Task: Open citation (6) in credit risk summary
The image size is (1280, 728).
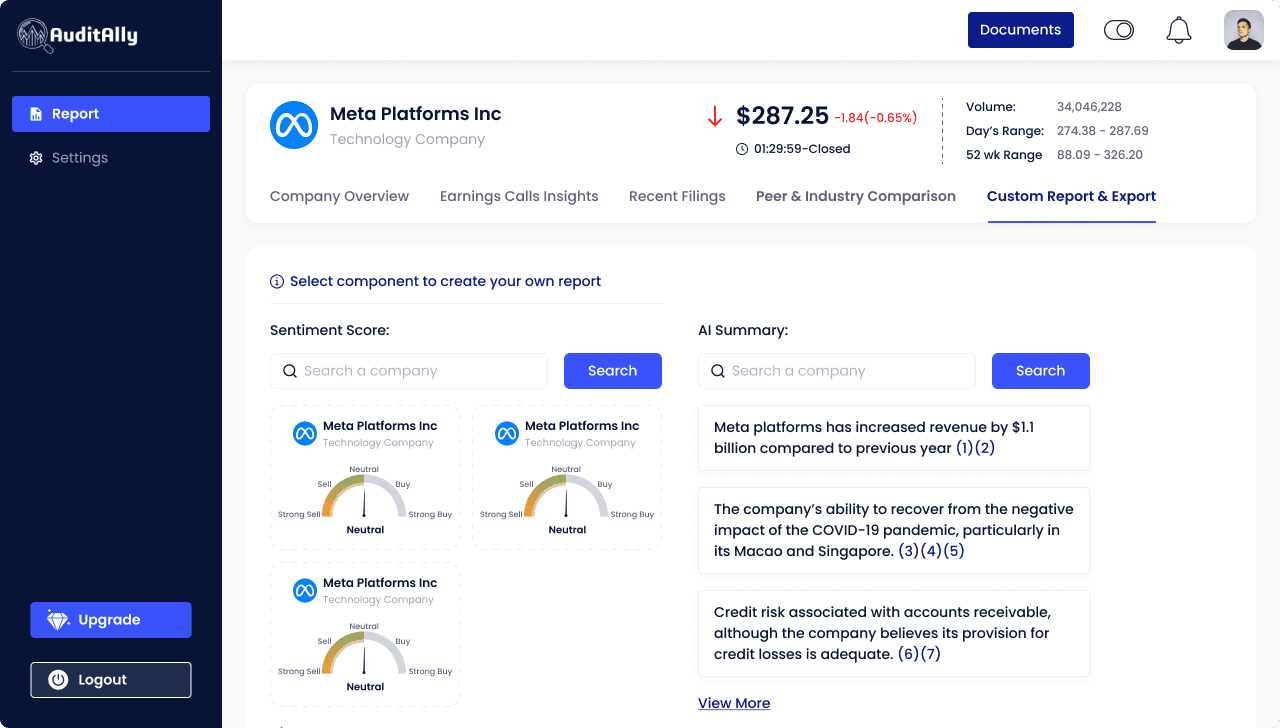Action: [x=908, y=654]
